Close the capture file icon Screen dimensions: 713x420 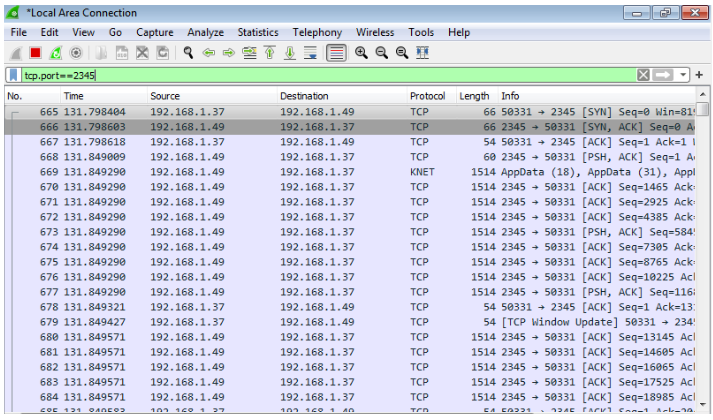[142, 53]
